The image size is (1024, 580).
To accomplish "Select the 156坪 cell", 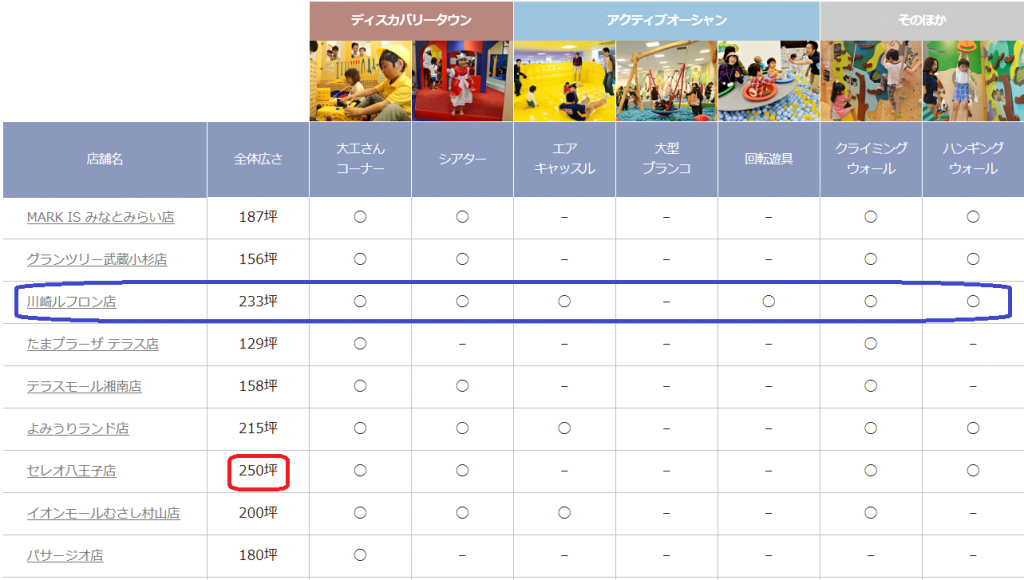I will [x=258, y=259].
